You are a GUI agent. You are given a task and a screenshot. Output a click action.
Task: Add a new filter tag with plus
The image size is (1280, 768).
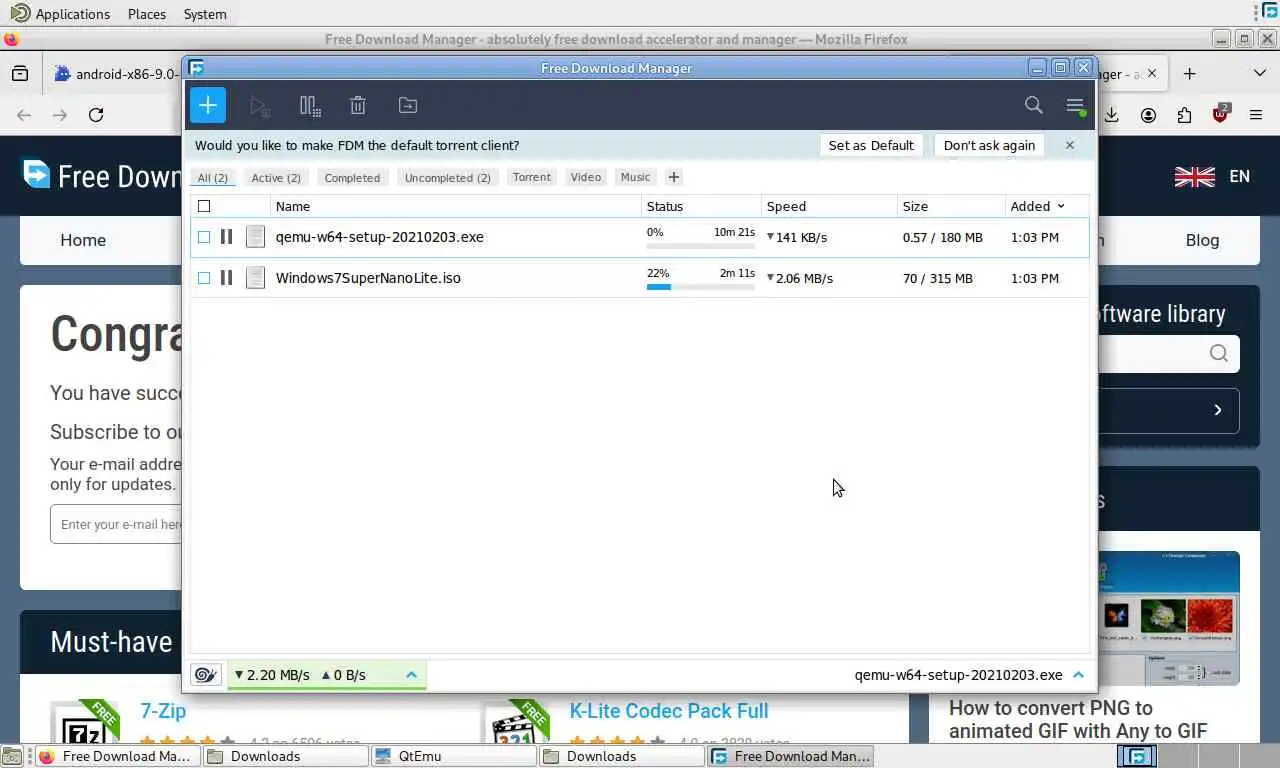click(x=674, y=177)
